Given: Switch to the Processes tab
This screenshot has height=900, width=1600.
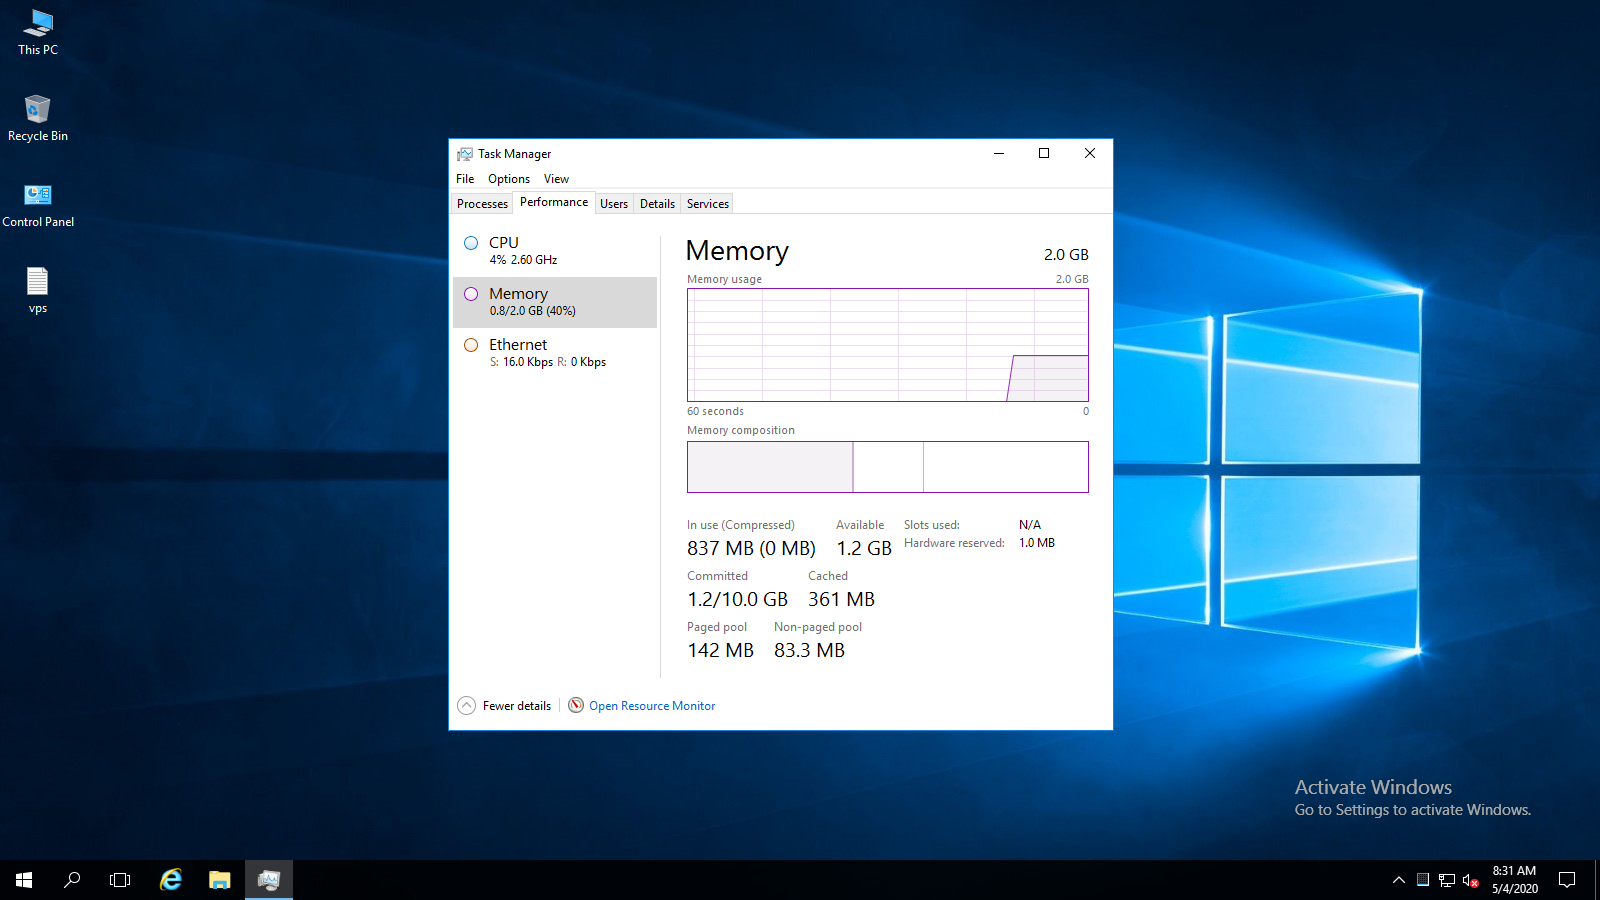Looking at the screenshot, I should tap(482, 204).
